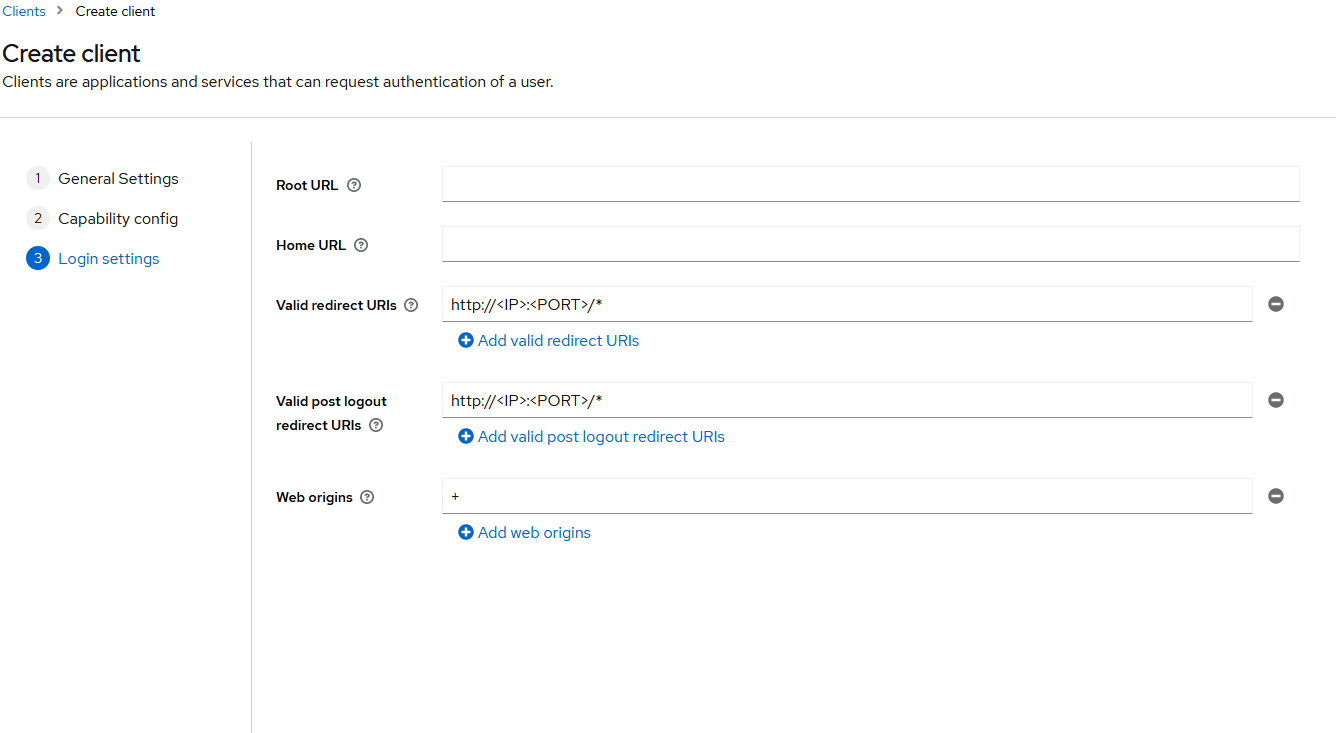Click the Valid post logout redirect URIs help icon

tap(375, 425)
